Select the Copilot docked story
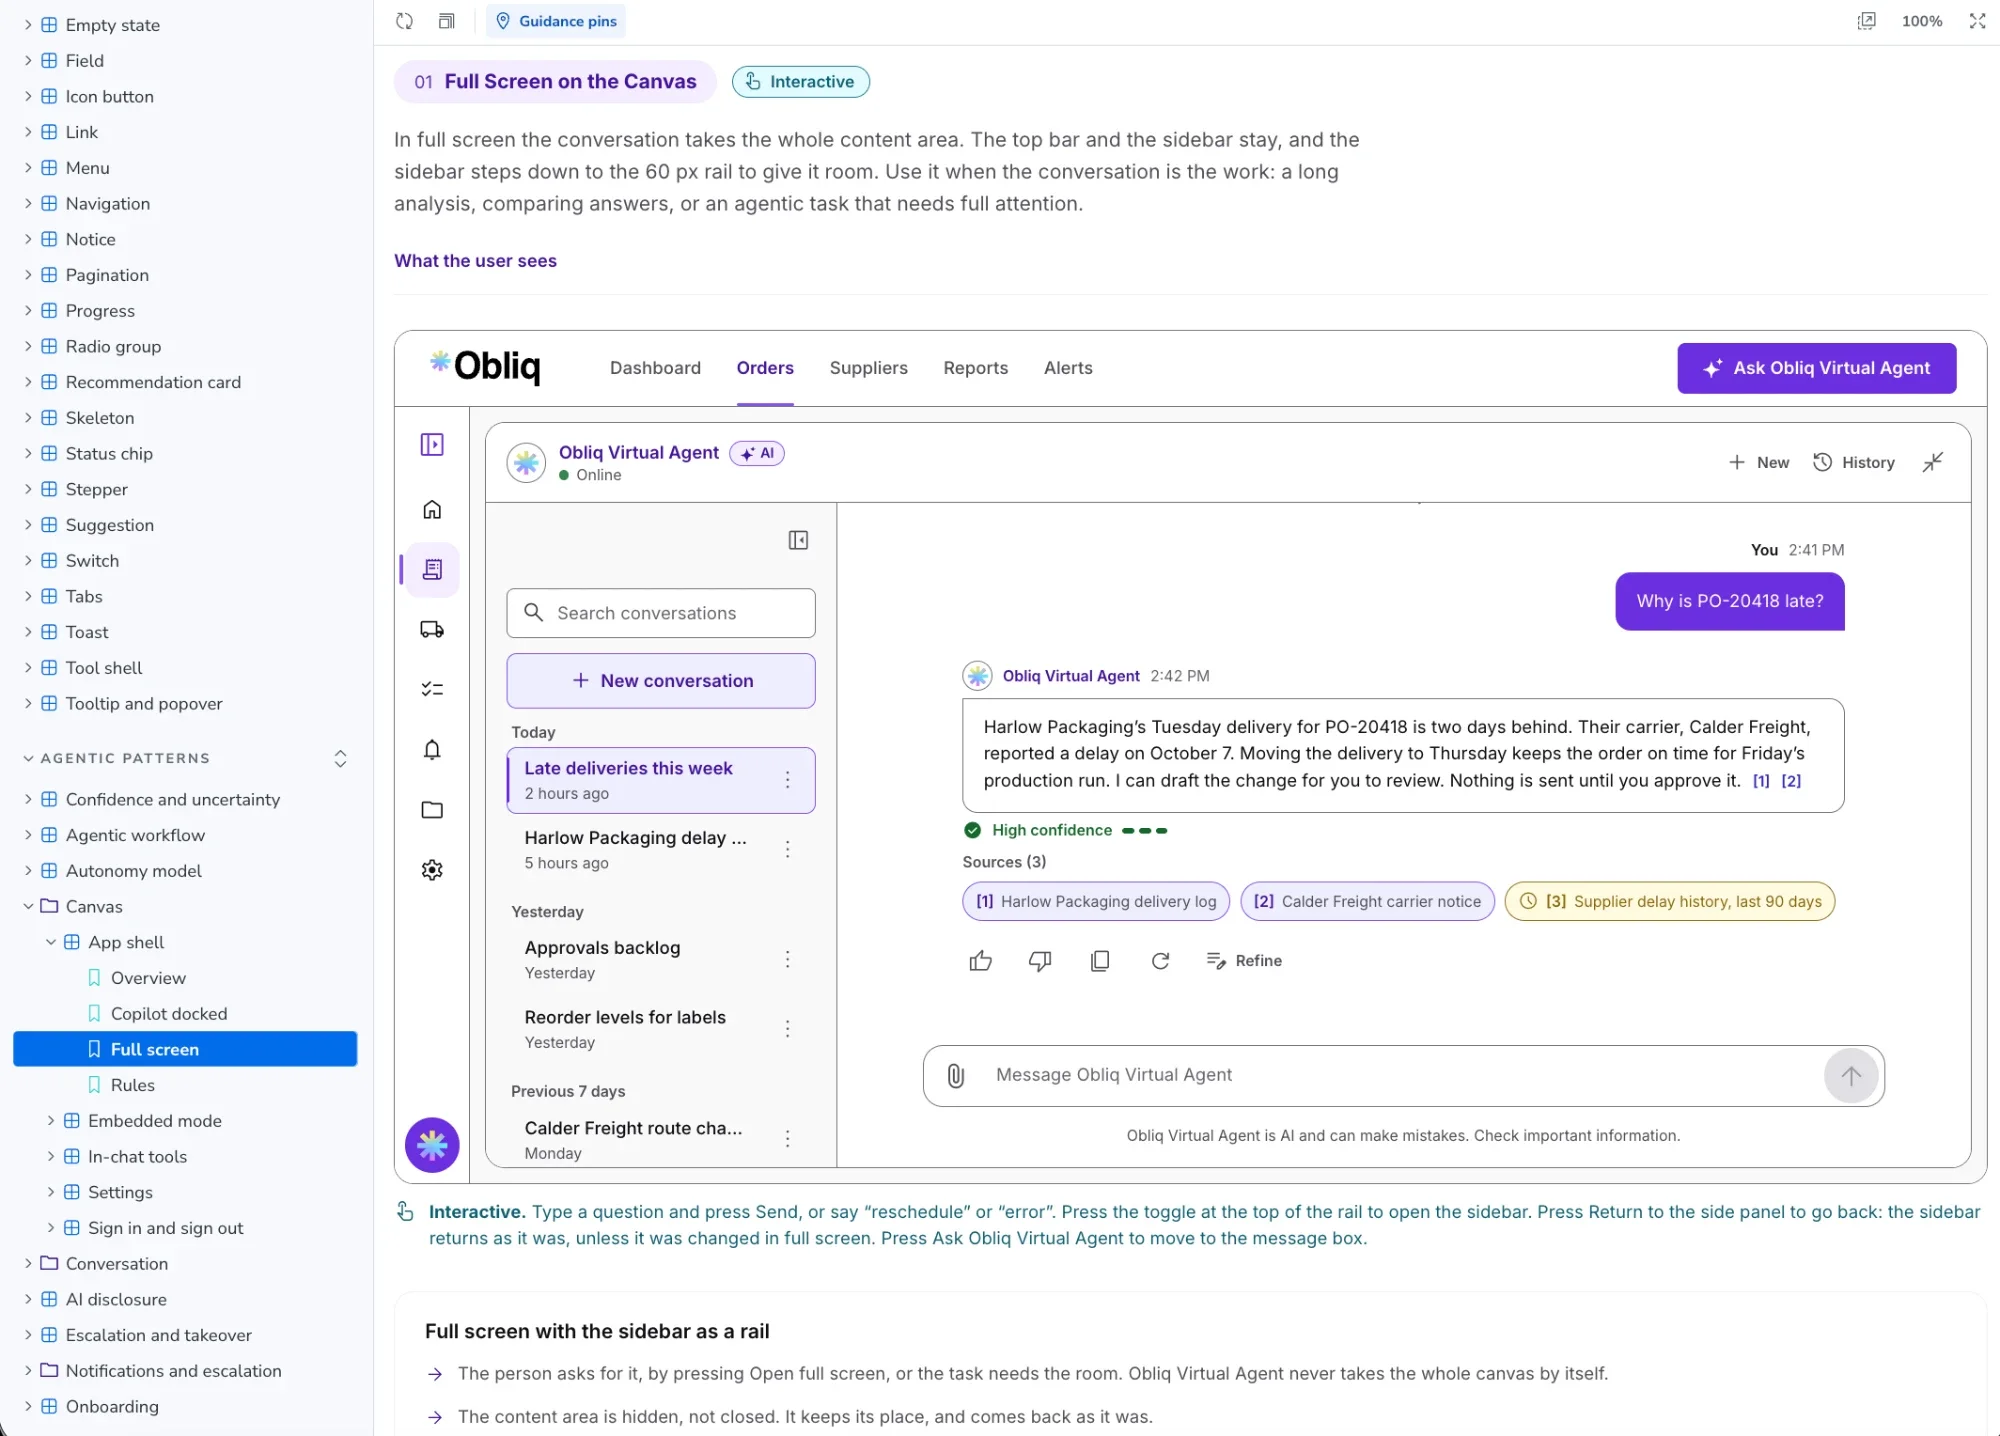This screenshot has width=2000, height=1436. 169,1014
